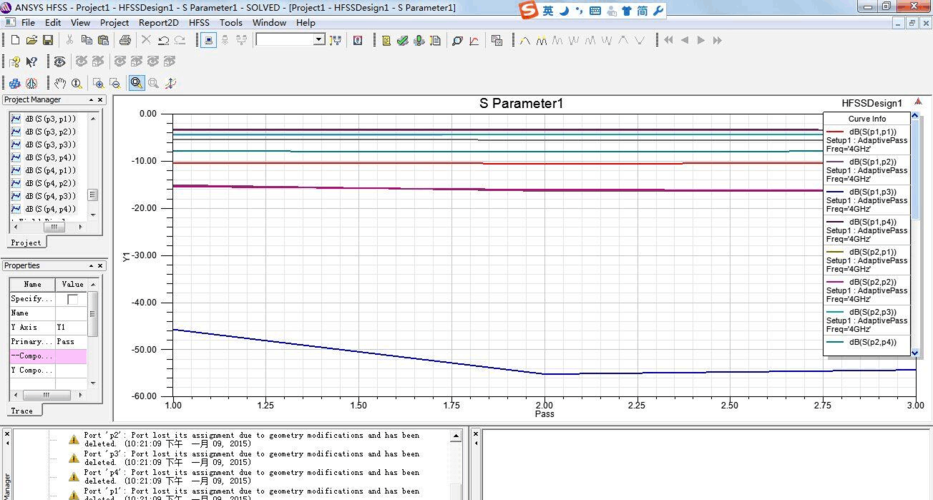Collapse the Project Manager panel pin arrow

pyautogui.click(x=91, y=100)
